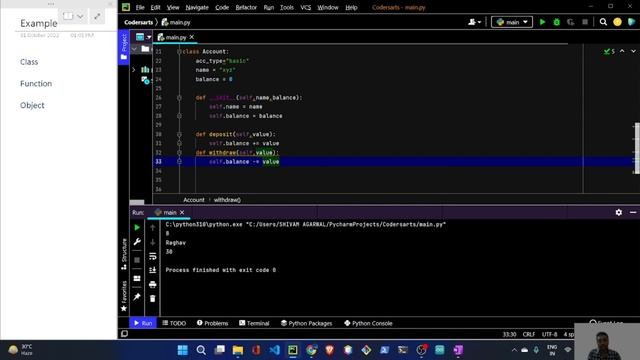Open File Explorer from taskbar
Image resolution: width=640 pixels, height=360 pixels.
[x=238, y=350]
